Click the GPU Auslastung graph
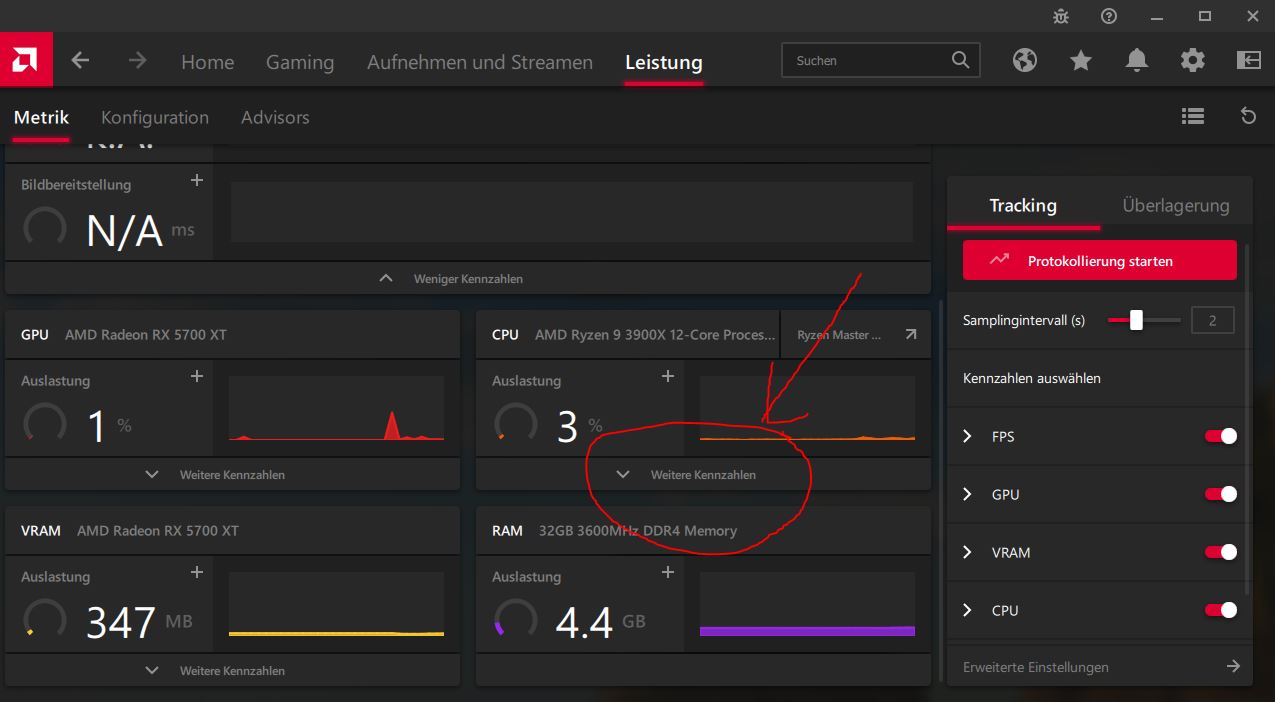 tap(336, 408)
